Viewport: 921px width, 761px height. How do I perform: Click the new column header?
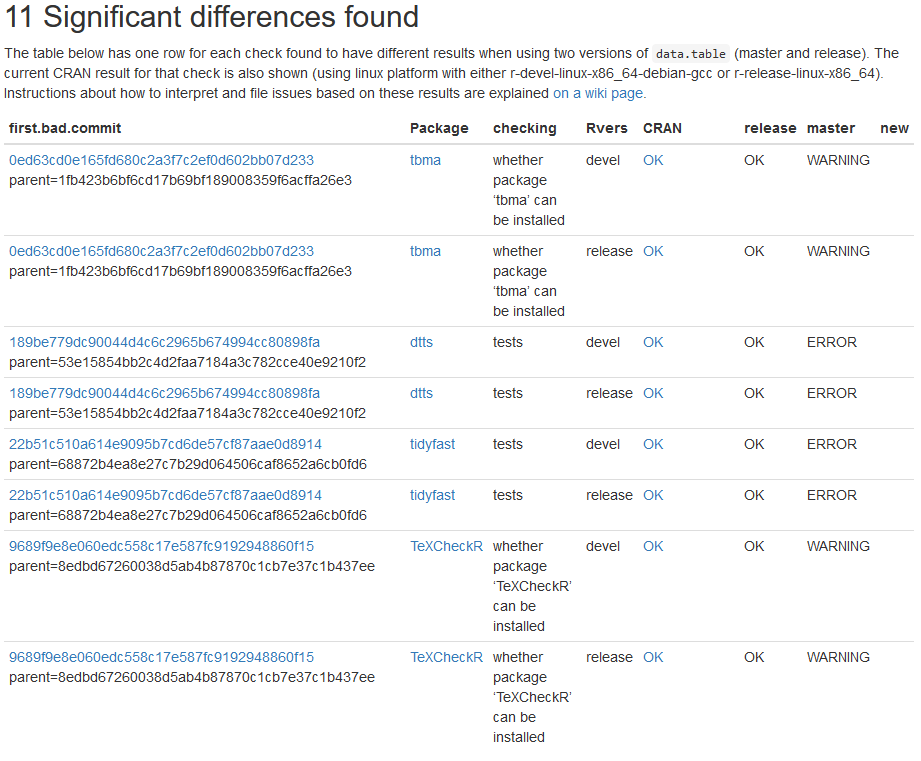pos(894,128)
